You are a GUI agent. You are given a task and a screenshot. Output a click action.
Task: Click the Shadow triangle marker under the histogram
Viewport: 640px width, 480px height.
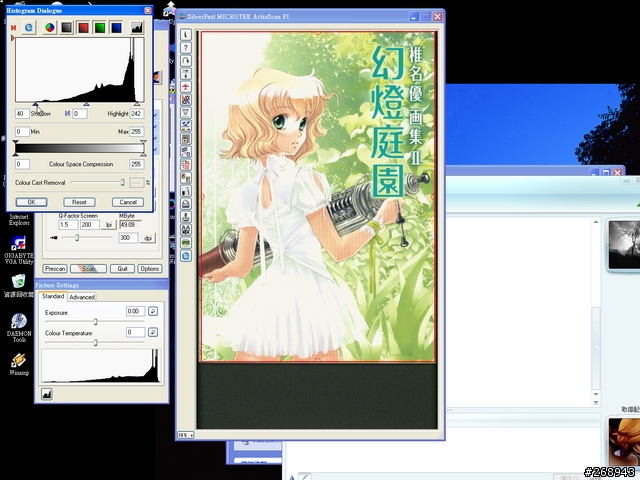(36, 104)
